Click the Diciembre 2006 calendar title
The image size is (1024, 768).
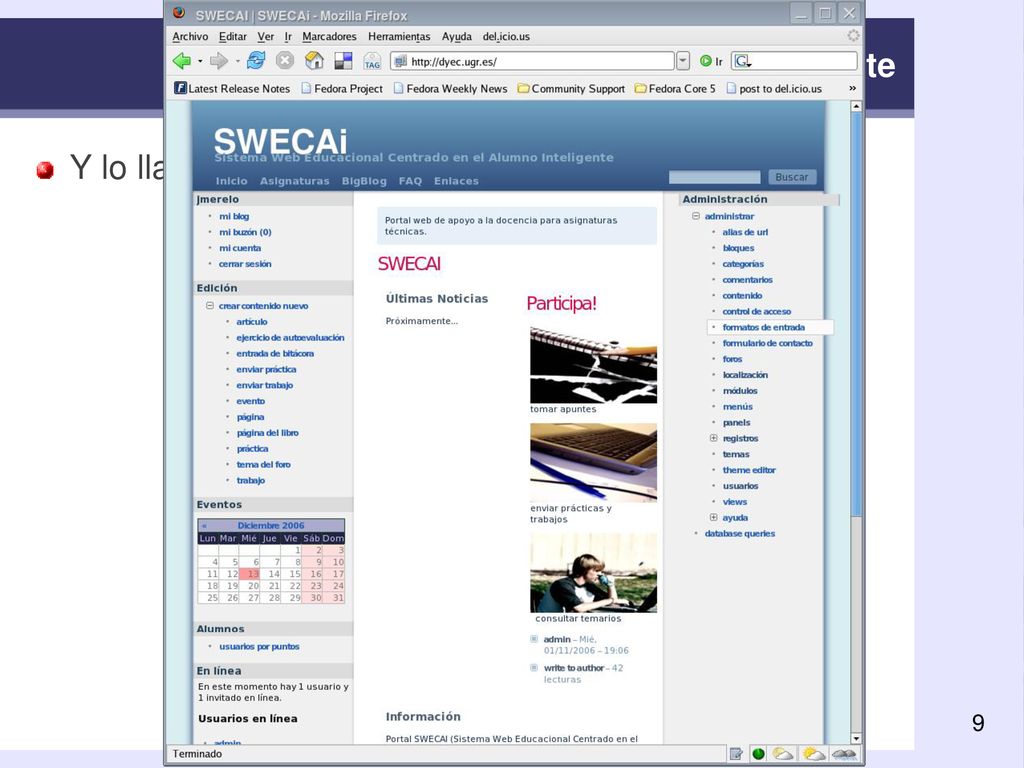click(x=270, y=526)
